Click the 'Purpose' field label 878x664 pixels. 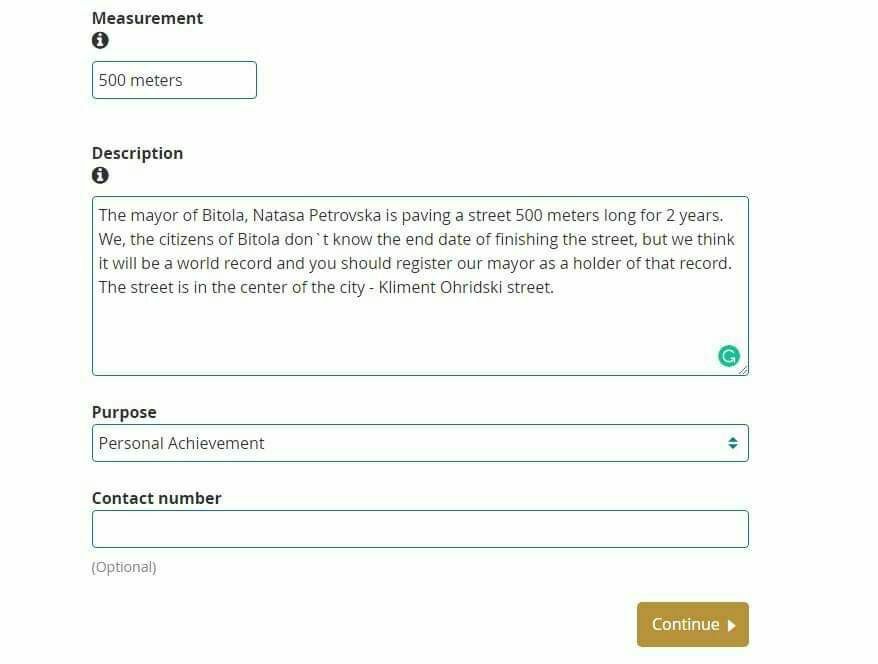124,413
